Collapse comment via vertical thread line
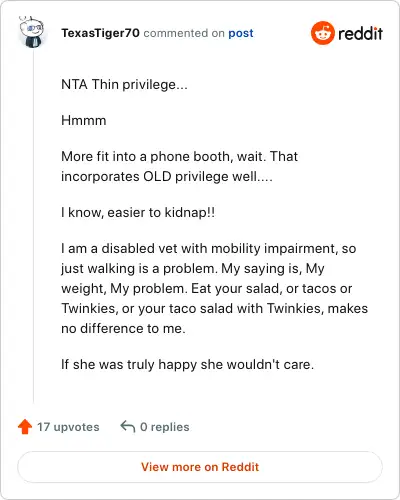Viewport: 400px width, 500px height. point(33,227)
